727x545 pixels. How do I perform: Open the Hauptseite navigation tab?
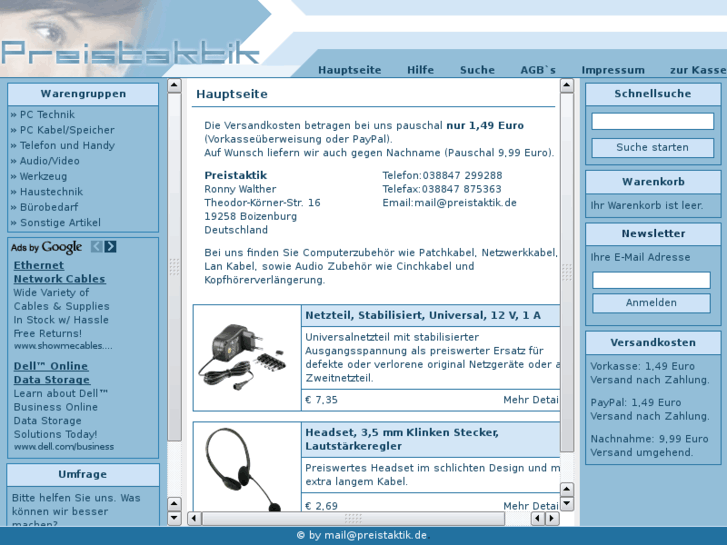click(x=350, y=70)
